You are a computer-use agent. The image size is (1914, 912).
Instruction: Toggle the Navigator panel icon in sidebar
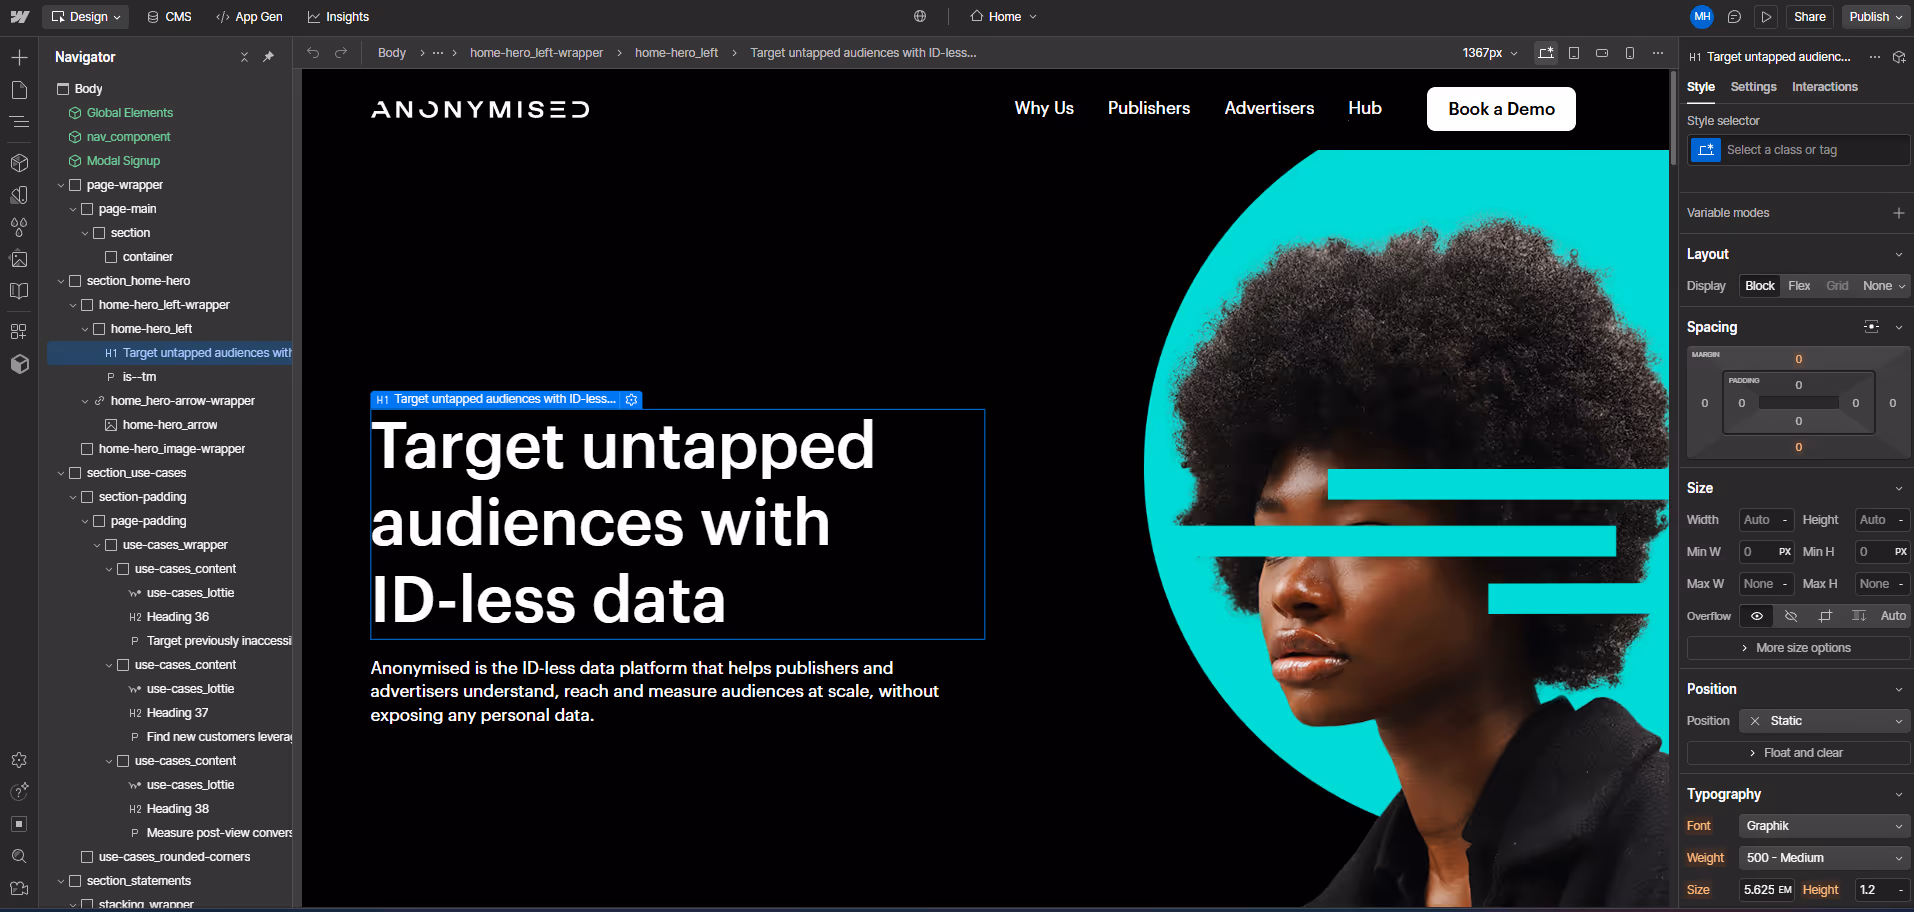(x=19, y=122)
